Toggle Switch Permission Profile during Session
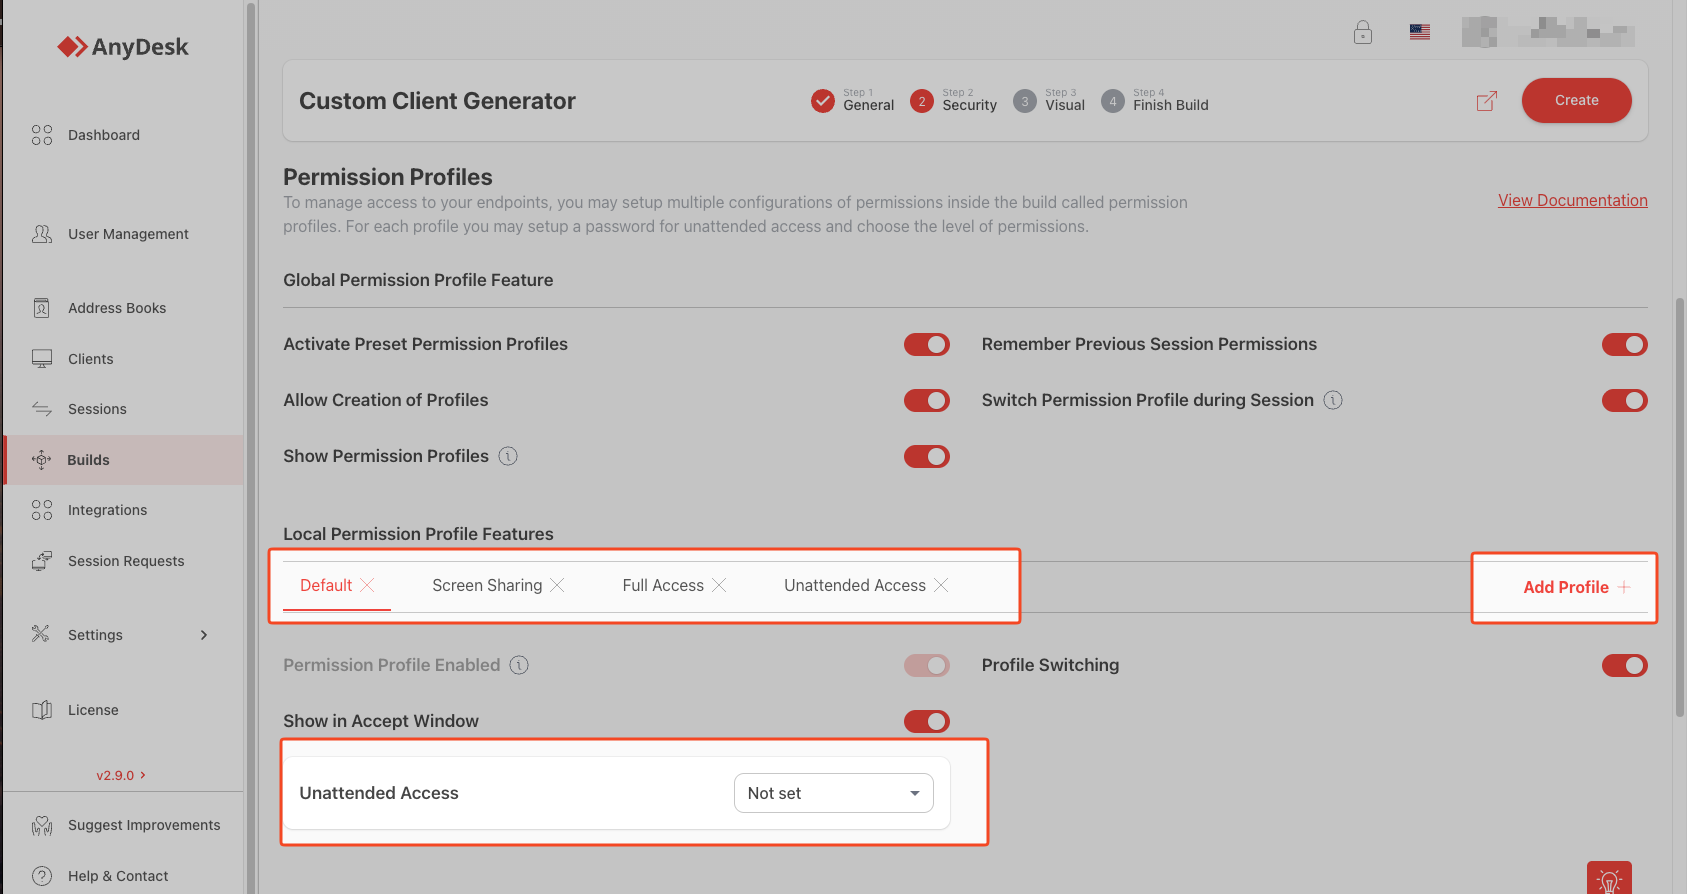The height and width of the screenshot is (894, 1687). [x=1625, y=401]
